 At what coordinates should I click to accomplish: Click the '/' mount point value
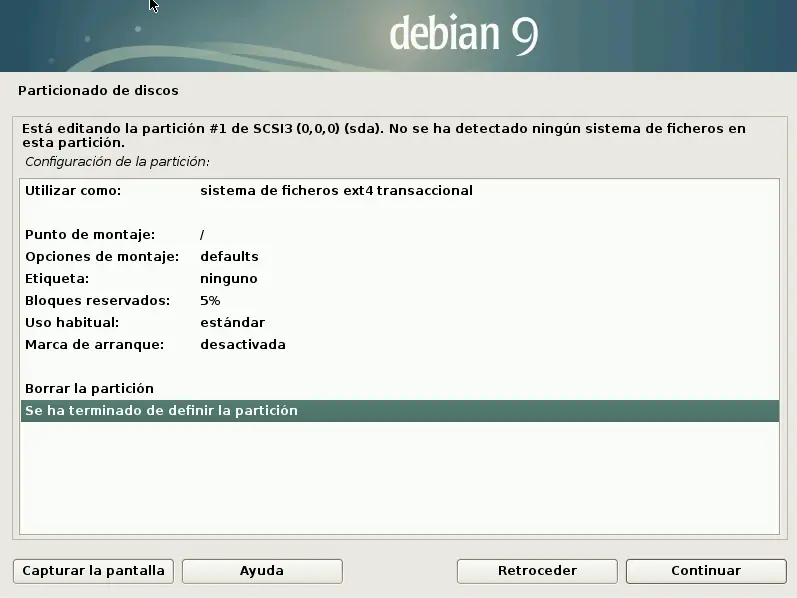pyautogui.click(x=202, y=234)
